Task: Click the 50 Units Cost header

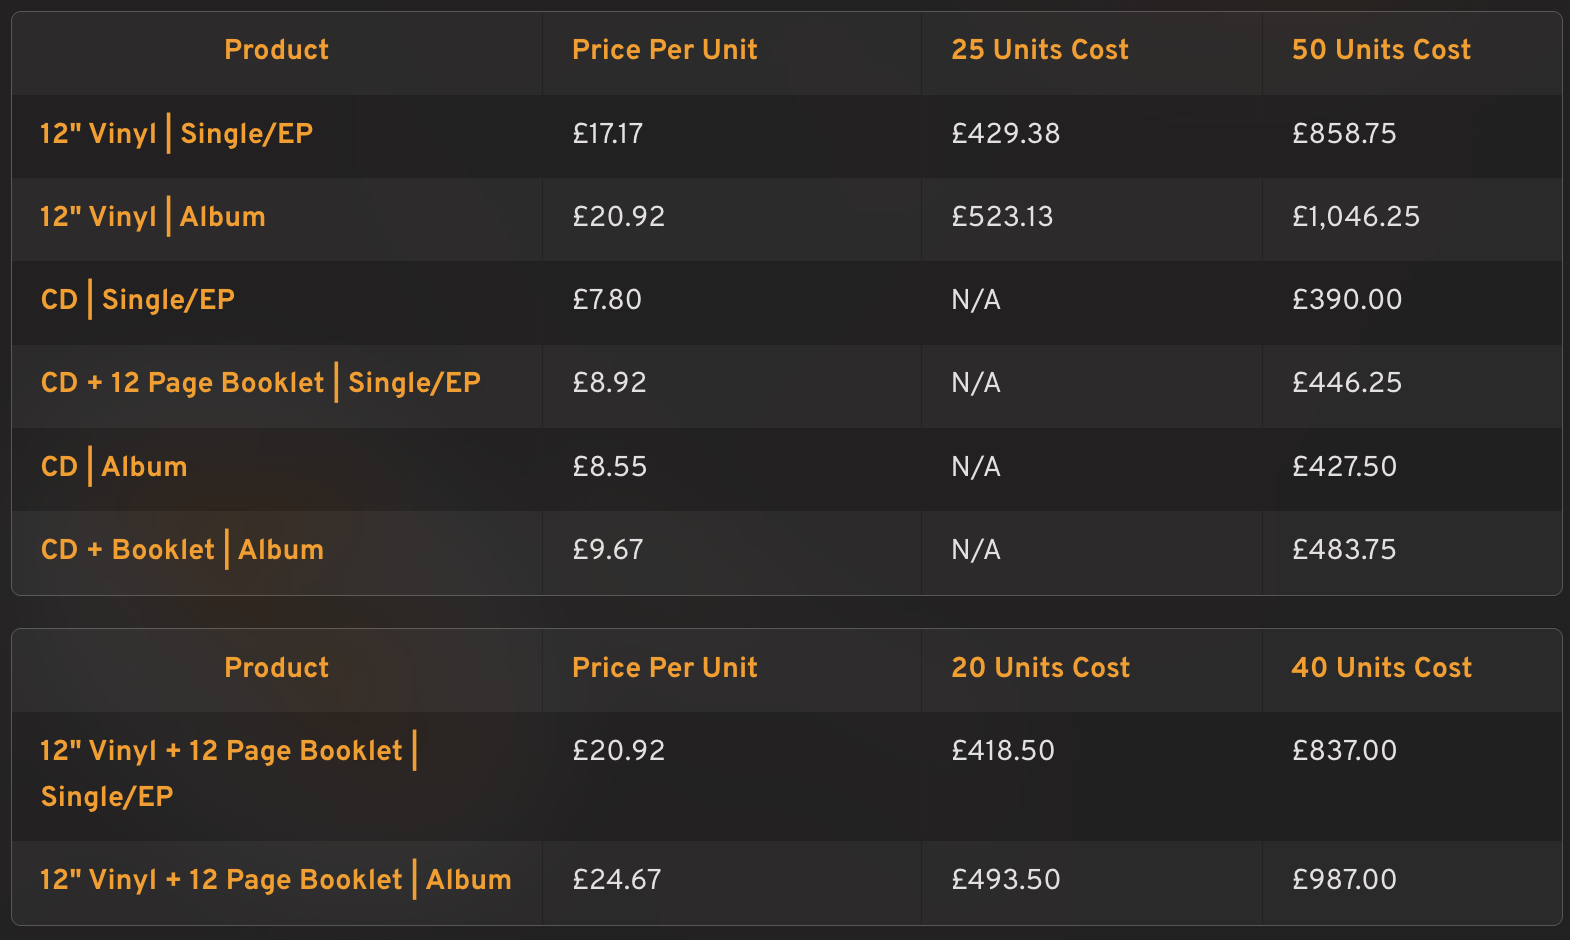Action: tap(1381, 50)
